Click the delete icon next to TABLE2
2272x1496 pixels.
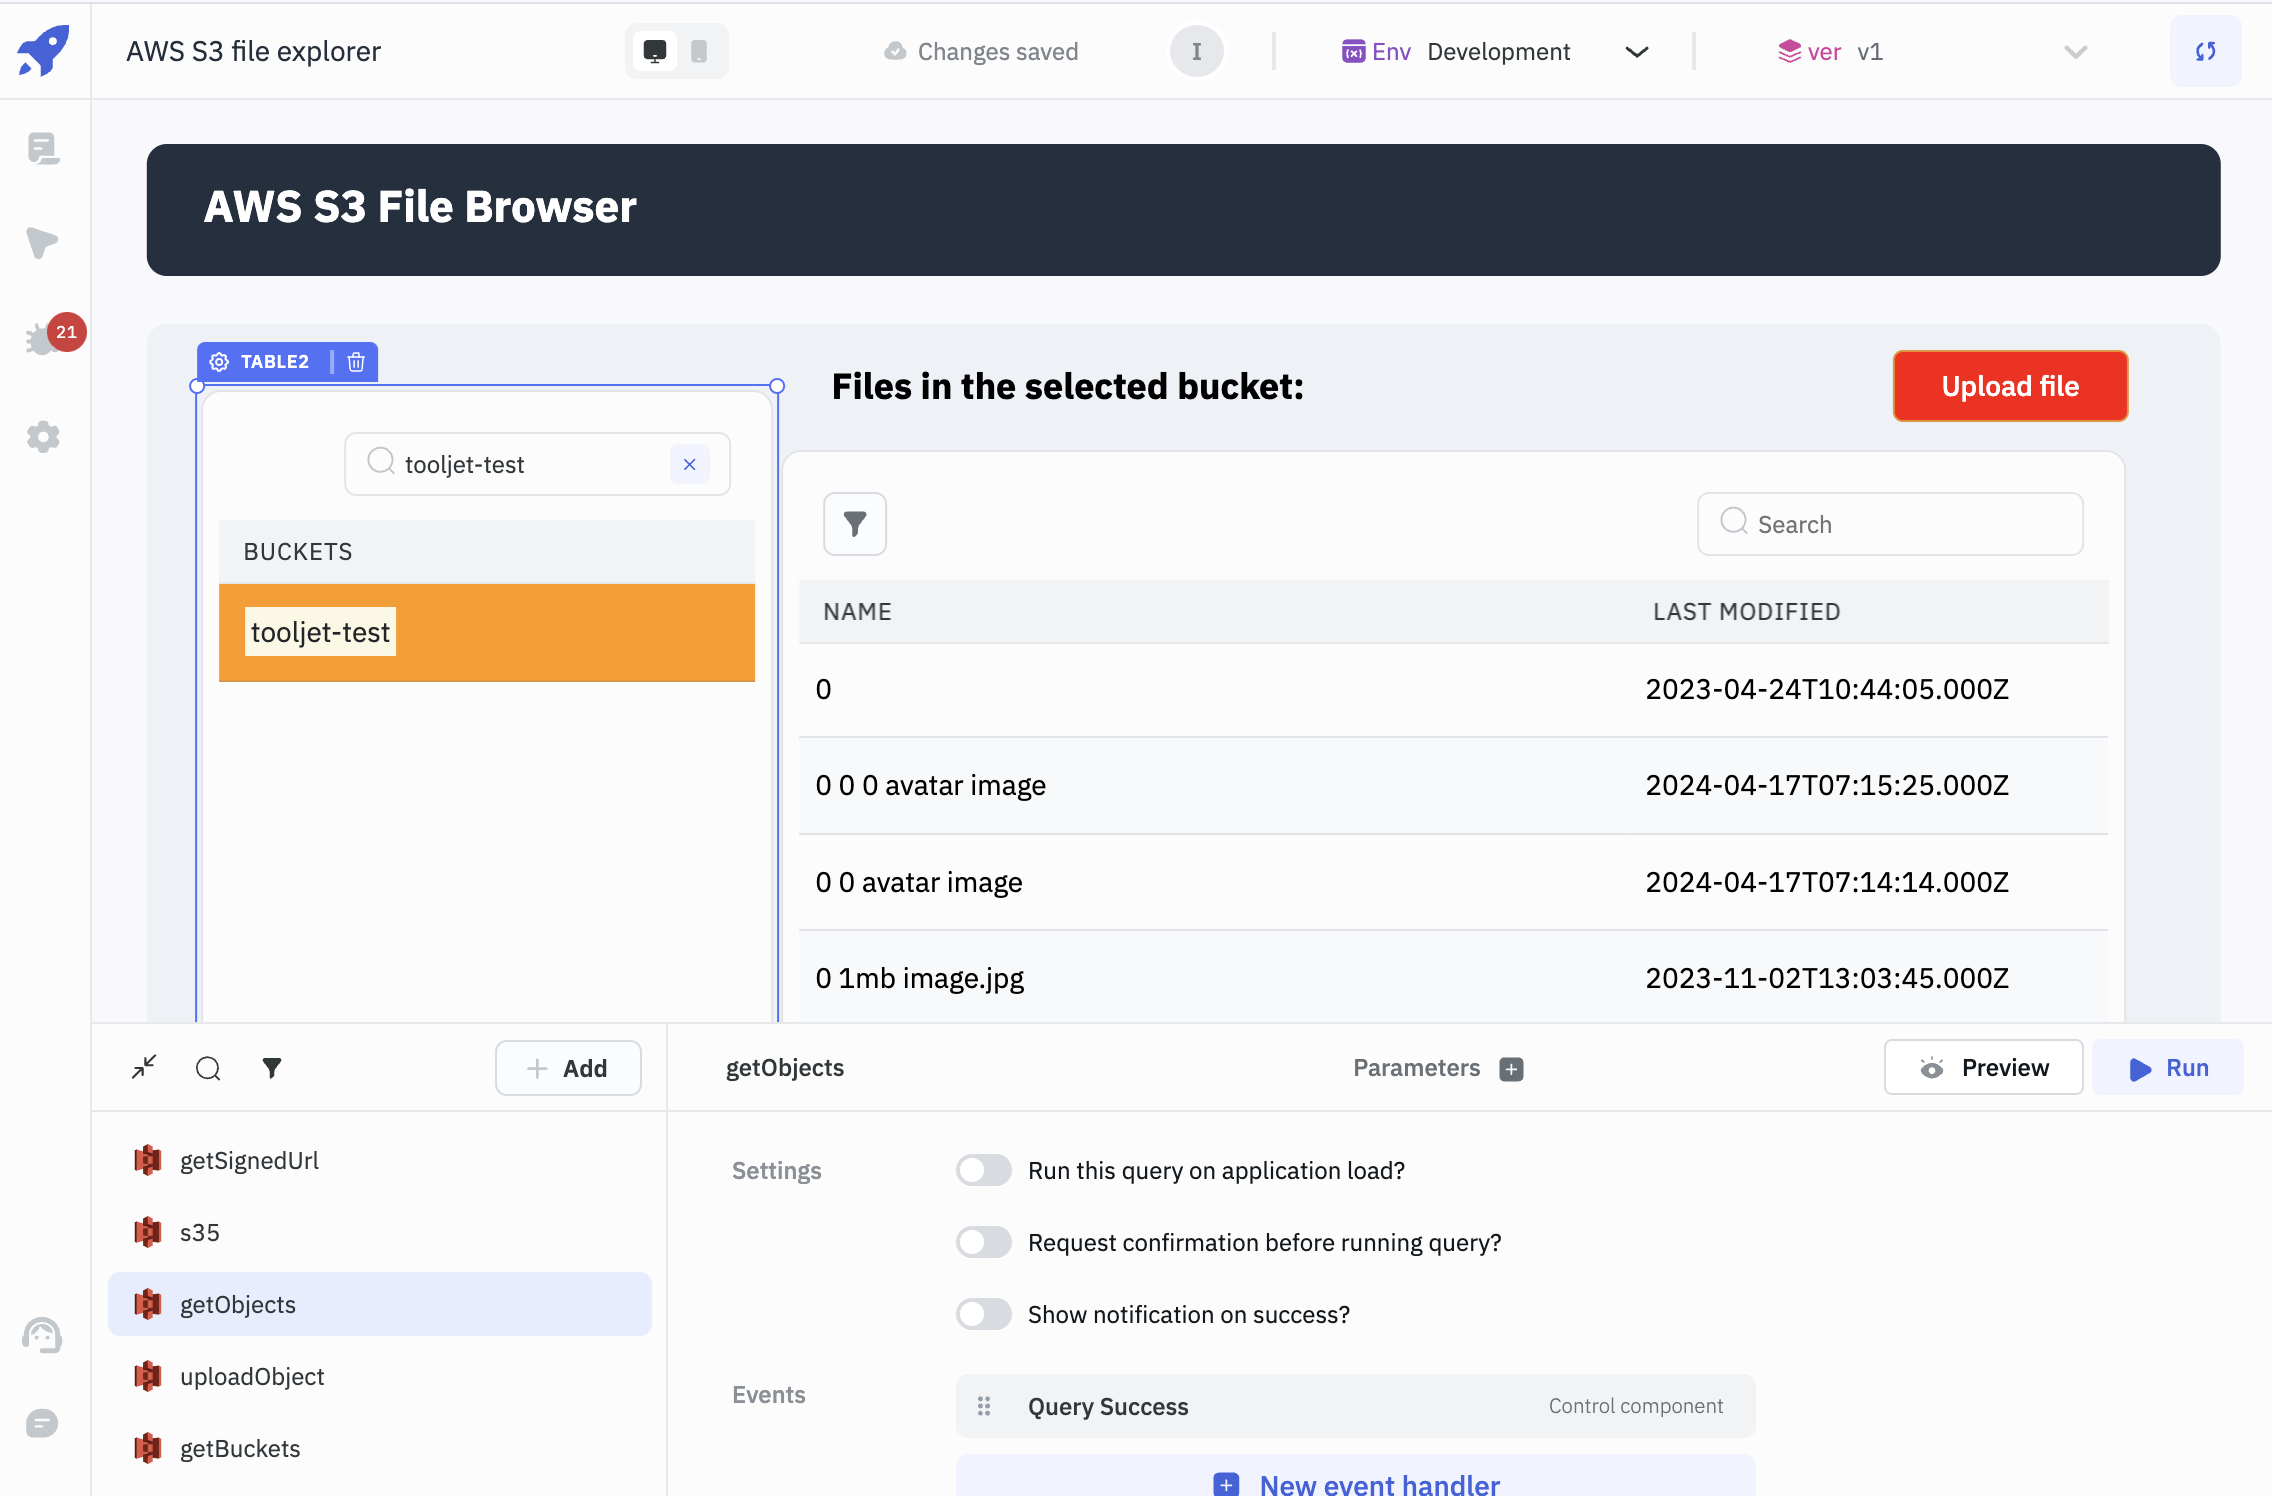(356, 361)
